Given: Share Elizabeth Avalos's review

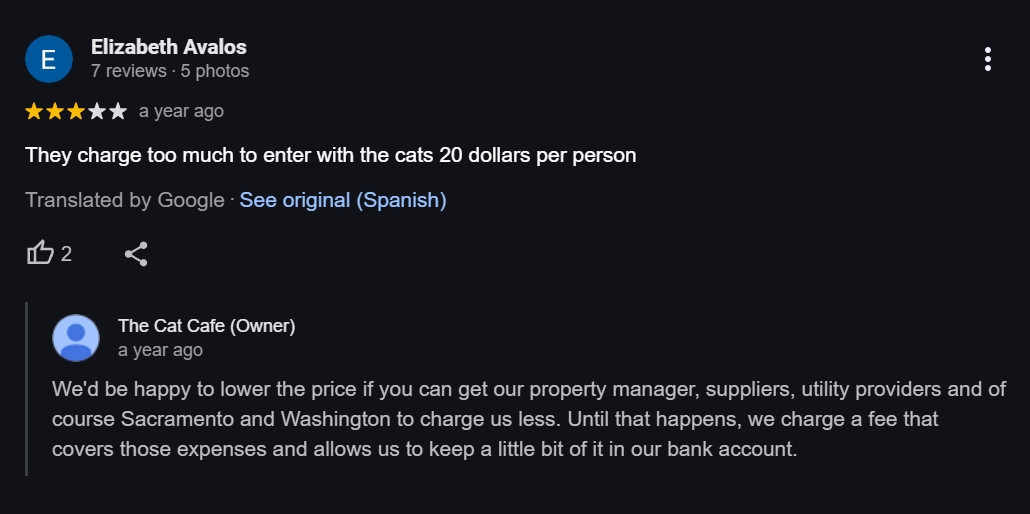Looking at the screenshot, I should tap(136, 253).
